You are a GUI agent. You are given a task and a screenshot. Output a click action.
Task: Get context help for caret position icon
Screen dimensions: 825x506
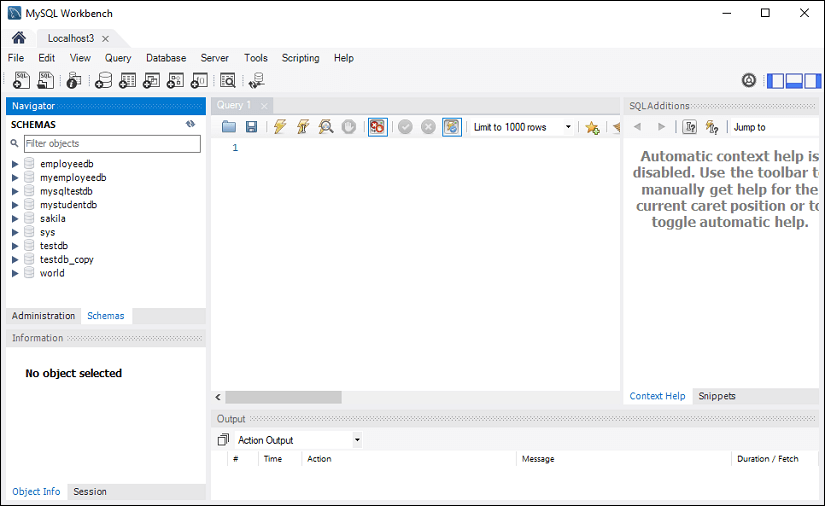click(x=689, y=127)
